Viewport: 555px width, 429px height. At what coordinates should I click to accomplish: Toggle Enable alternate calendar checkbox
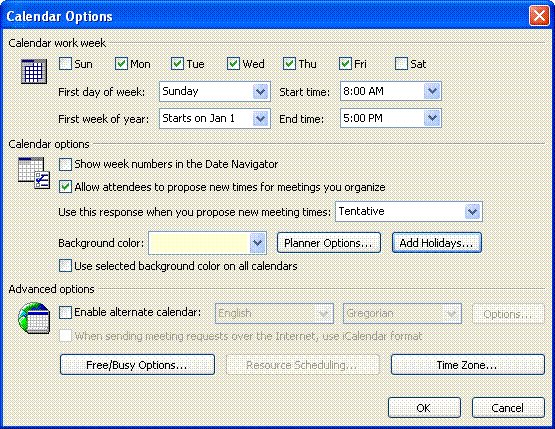pyautogui.click(x=65, y=313)
